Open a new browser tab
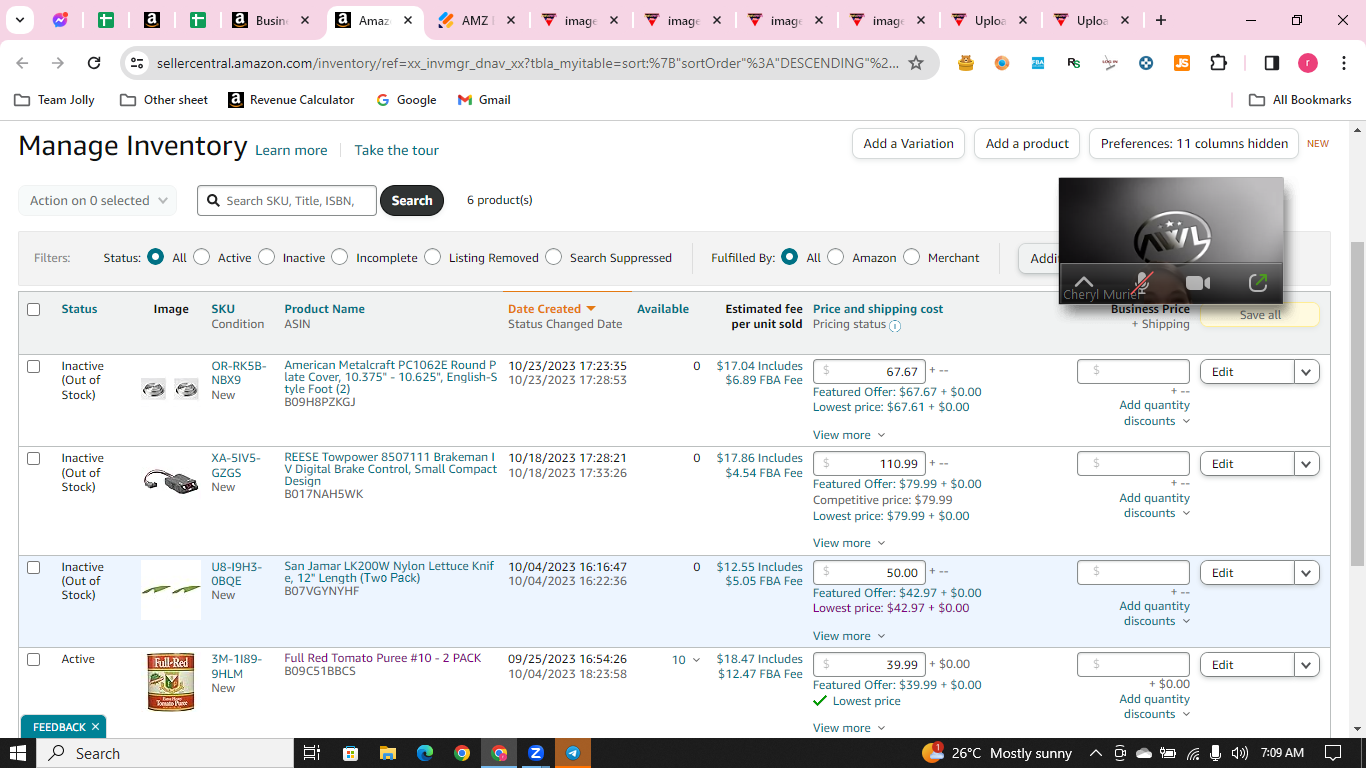The width and height of the screenshot is (1366, 768). tap(1160, 20)
